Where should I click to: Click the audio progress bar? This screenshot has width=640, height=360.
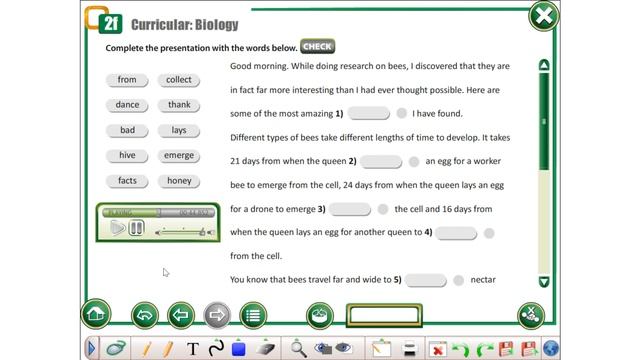click(158, 212)
